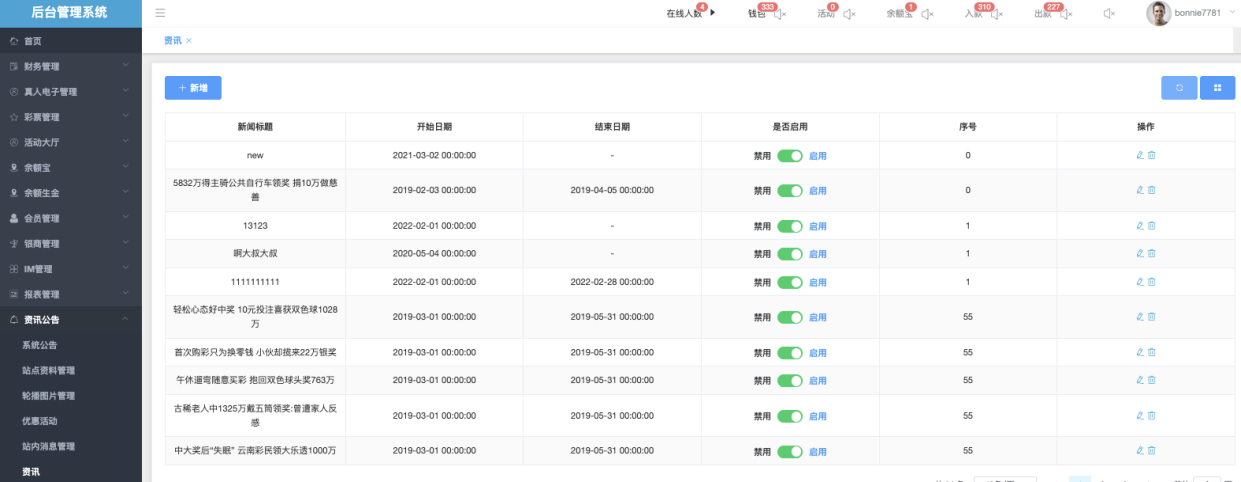This screenshot has height=482, width=1241.
Task: Expand the 彩票管理 sidebar menu
Action: (70, 117)
